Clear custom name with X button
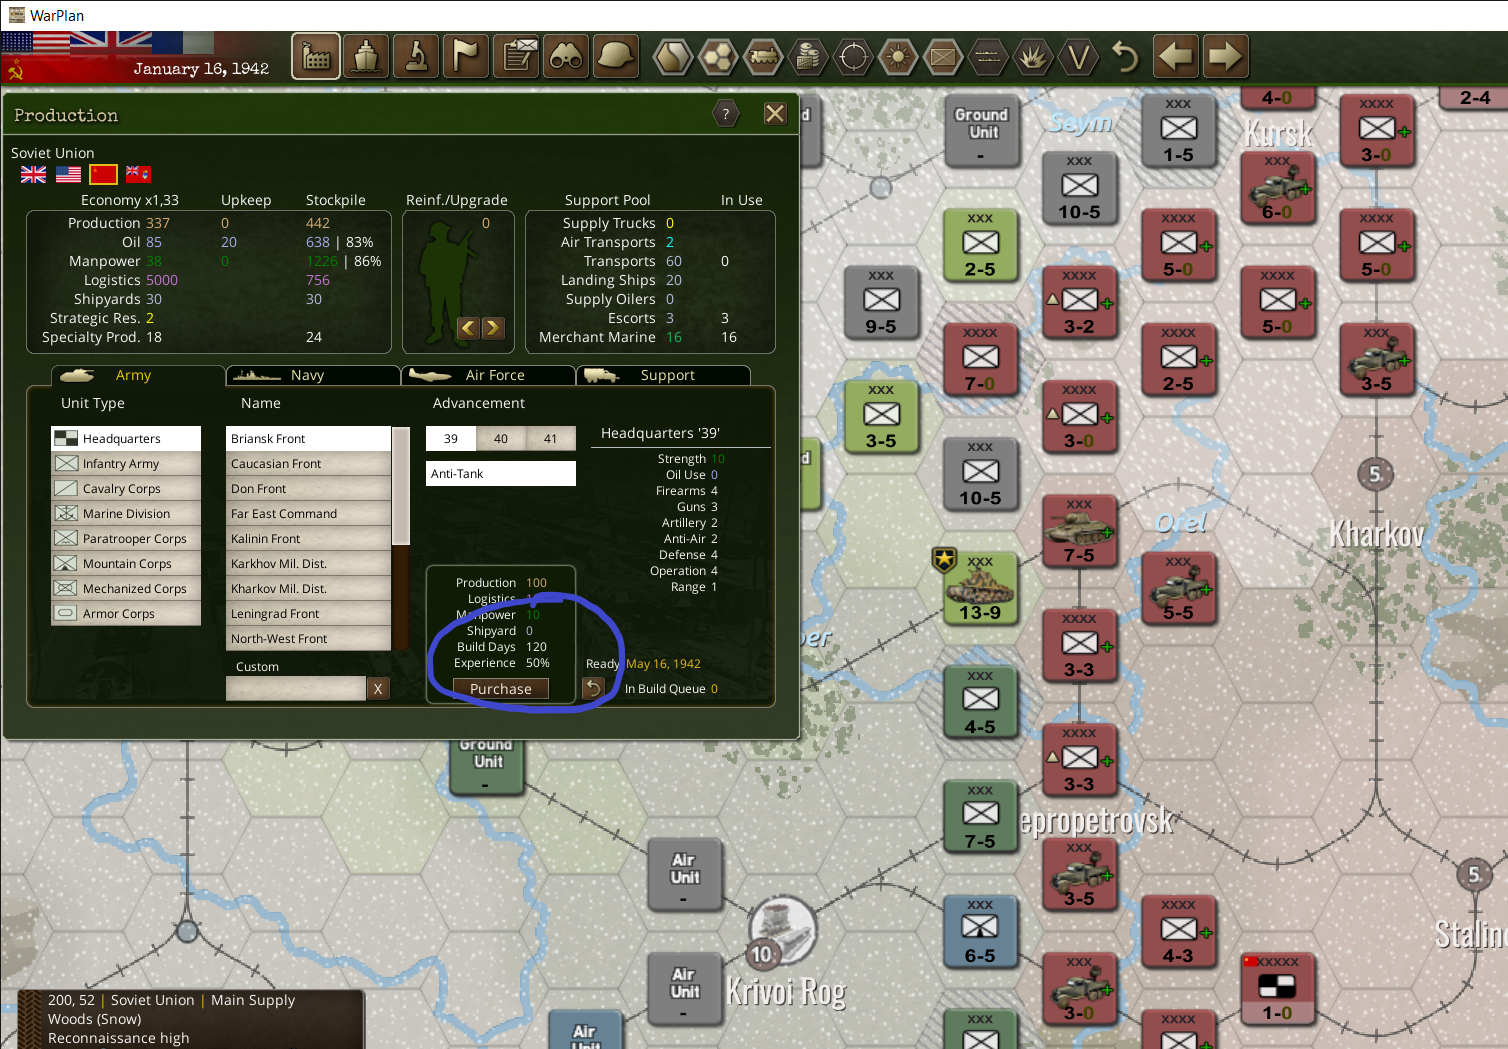This screenshot has width=1508, height=1049. (378, 688)
